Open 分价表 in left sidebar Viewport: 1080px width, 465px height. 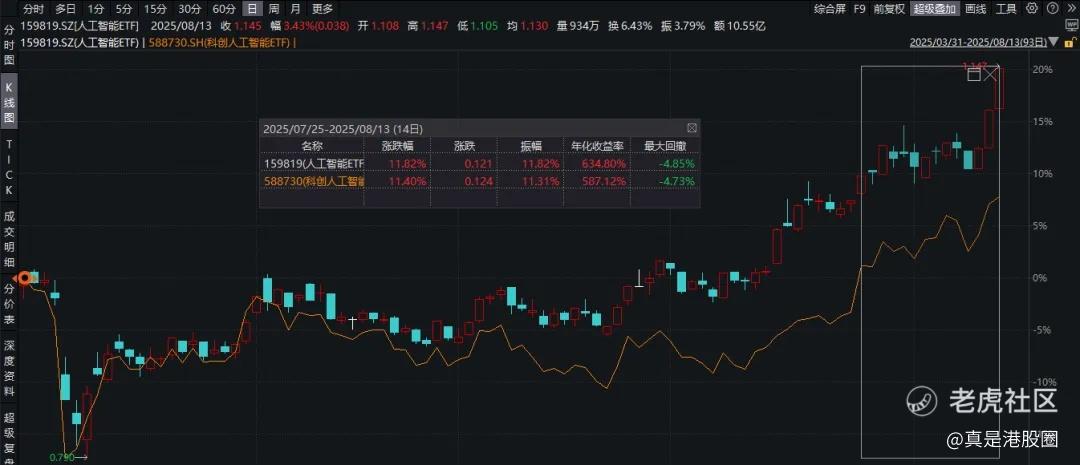9,303
